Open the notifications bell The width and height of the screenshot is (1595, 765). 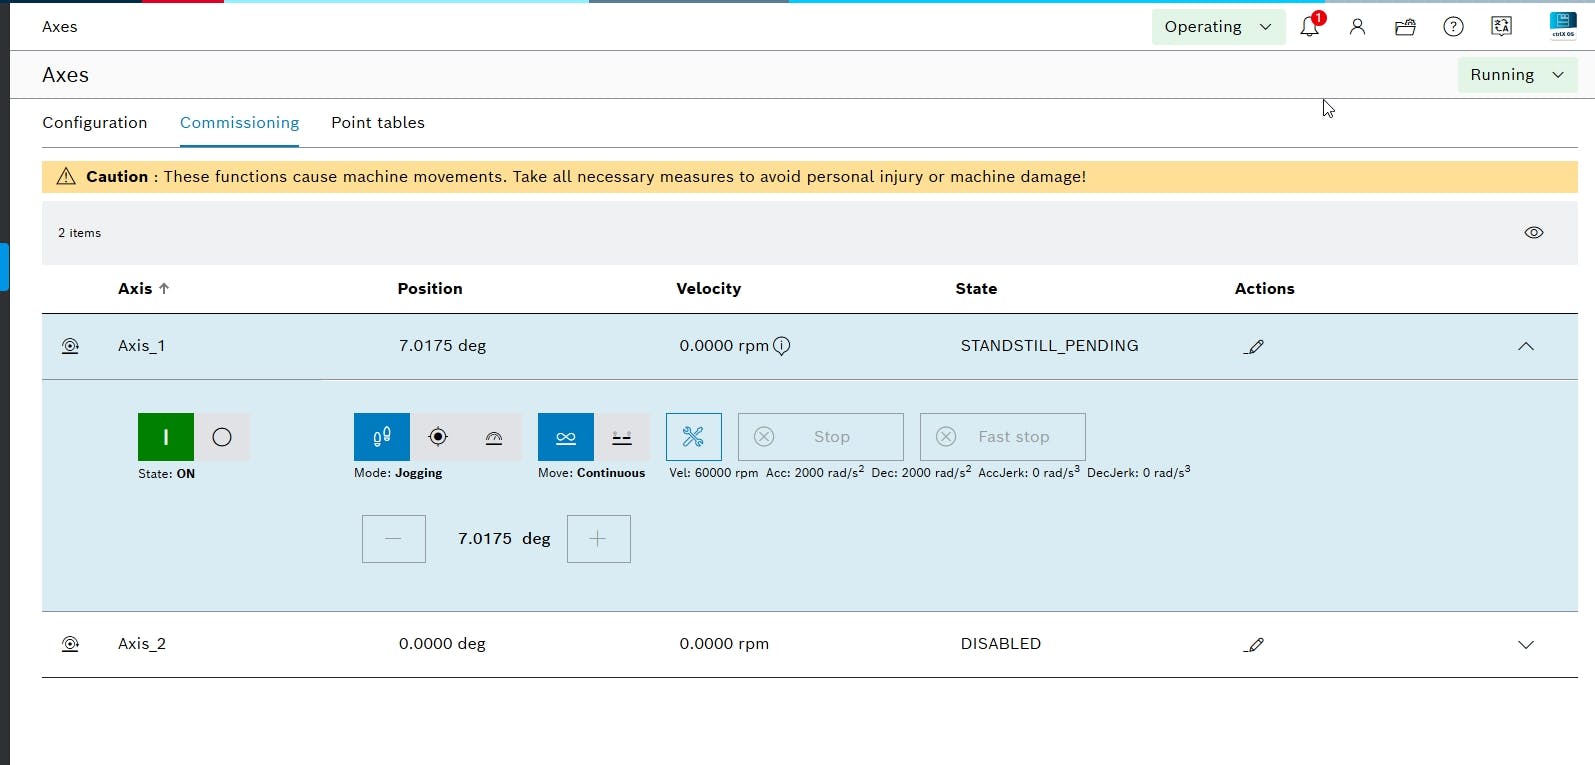click(x=1309, y=27)
